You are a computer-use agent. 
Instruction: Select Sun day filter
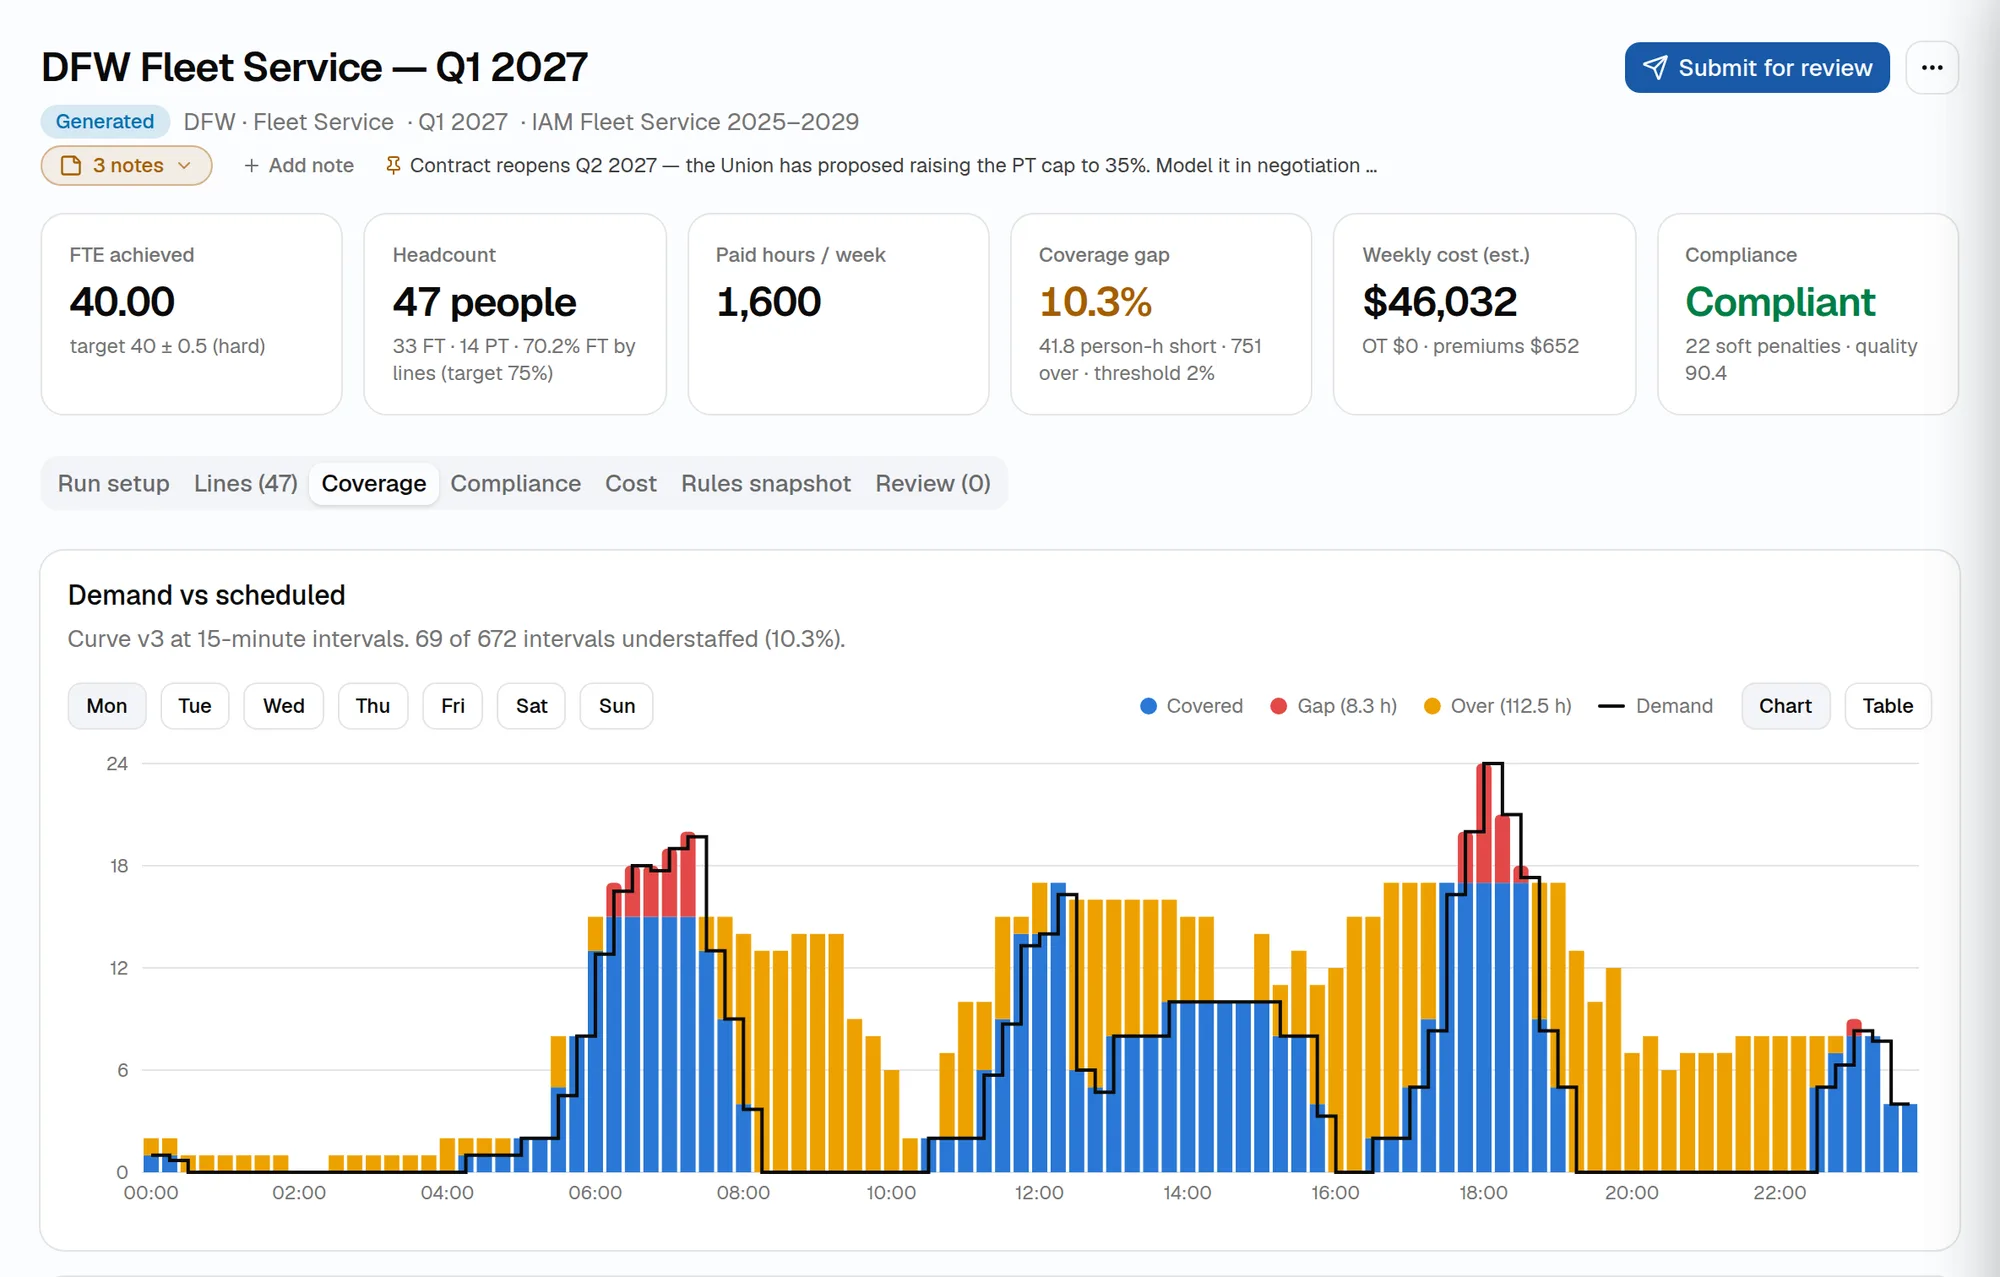(617, 706)
